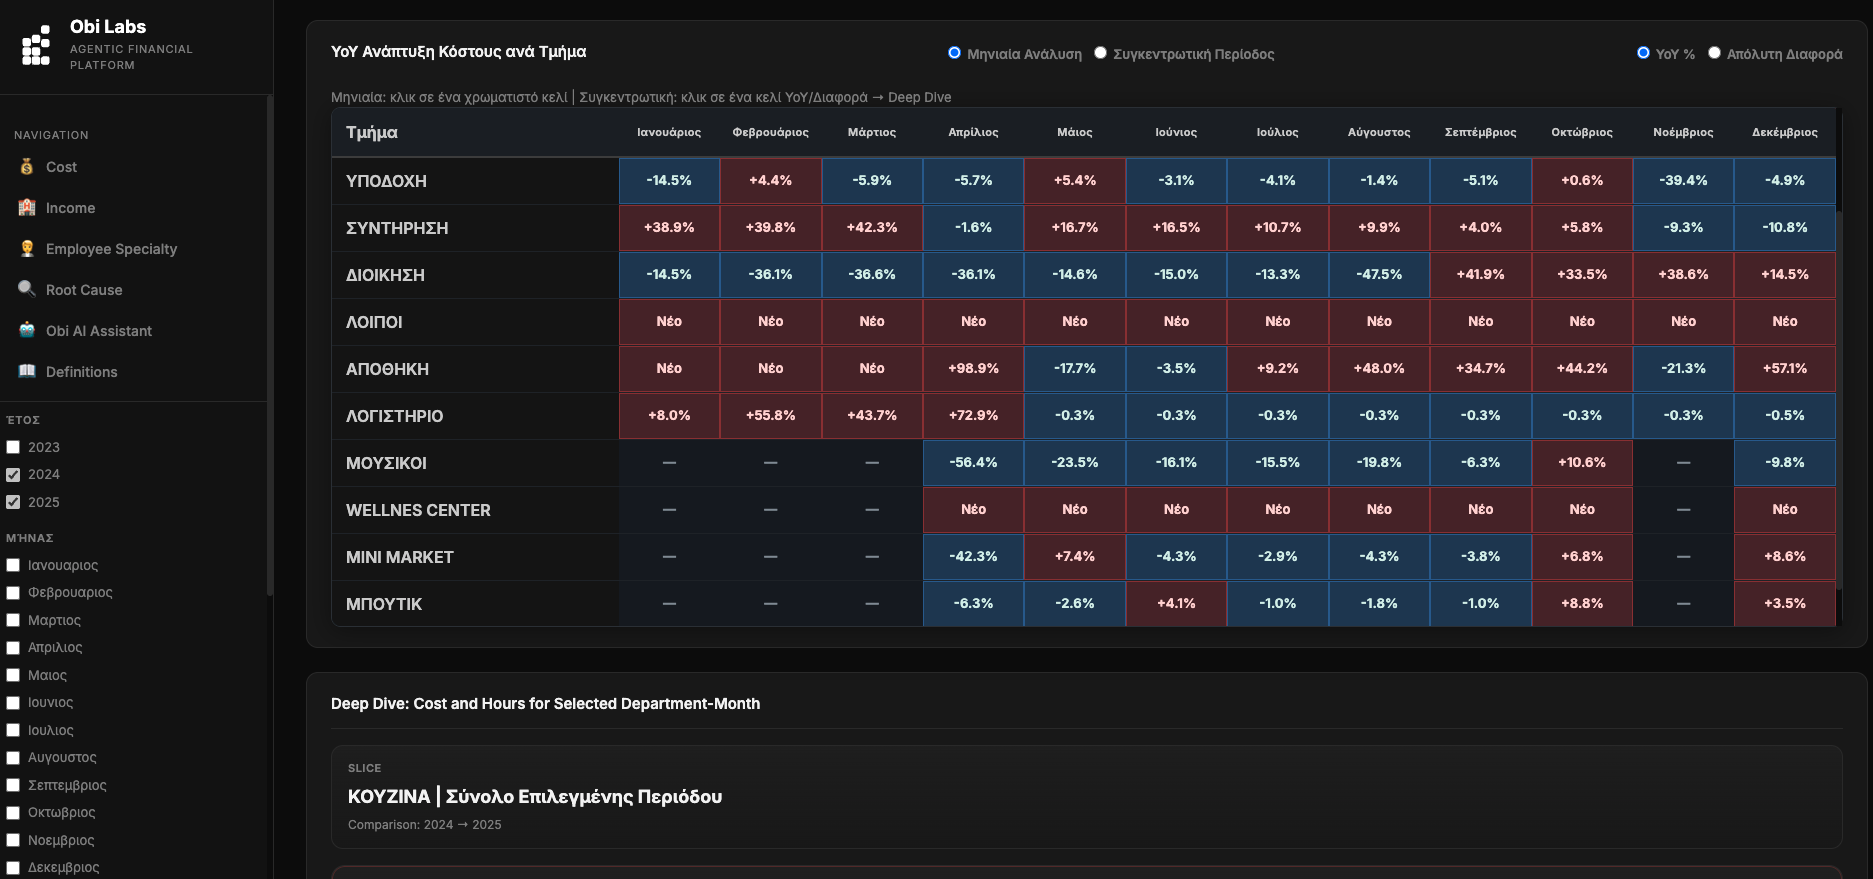
Task: Click ΛΟΓΙΣΤΗΡΙΟ Φεβρουάριος cell +55.8%
Action: [x=770, y=416]
